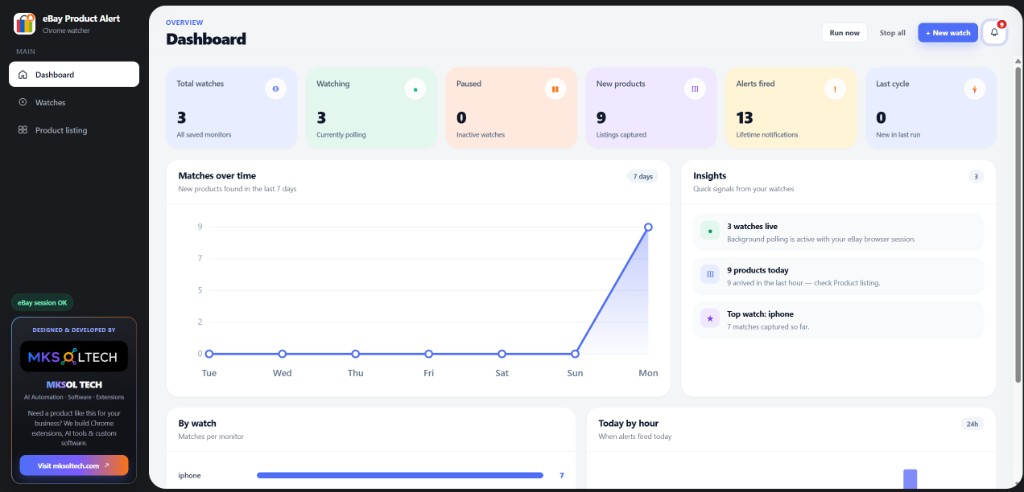The height and width of the screenshot is (492, 1024).
Task: Select the Last cycle stats card
Action: click(x=931, y=108)
